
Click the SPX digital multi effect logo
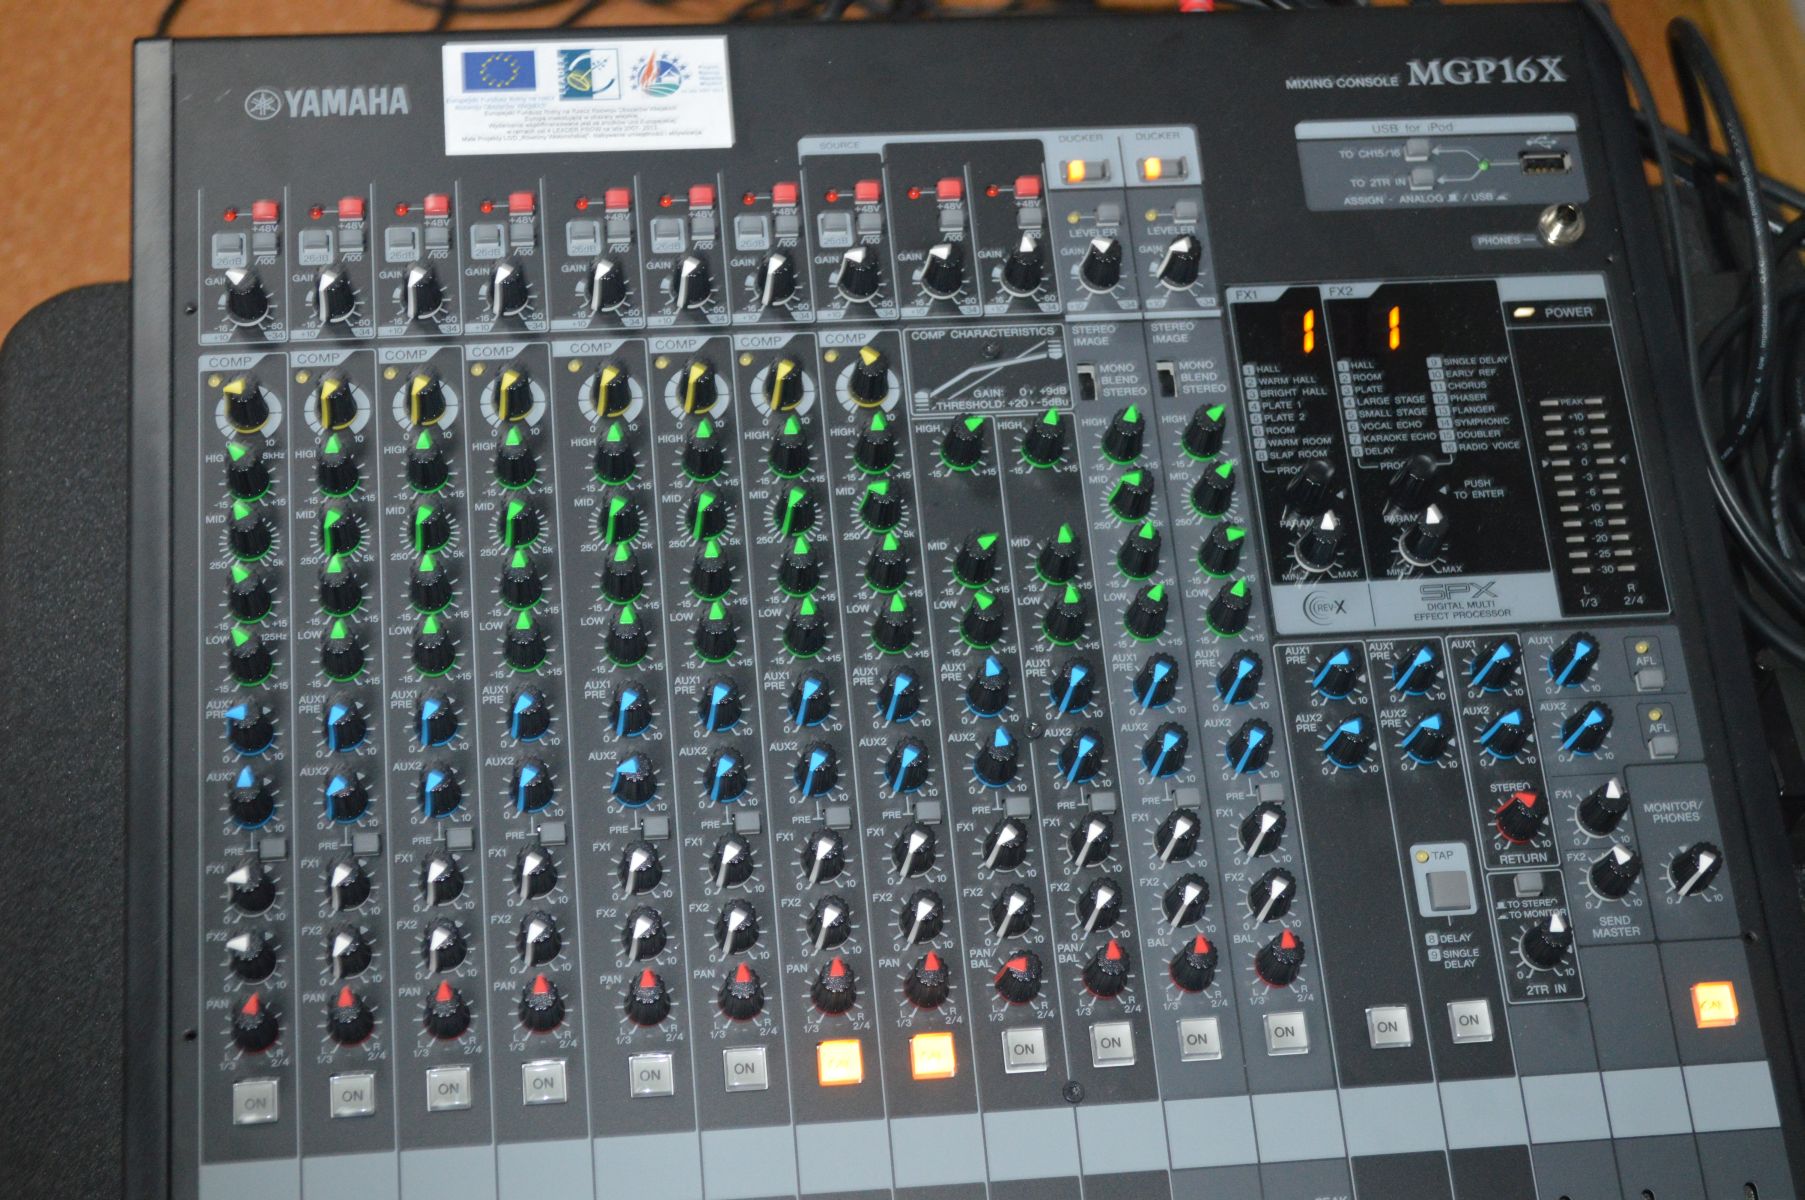click(x=1462, y=600)
